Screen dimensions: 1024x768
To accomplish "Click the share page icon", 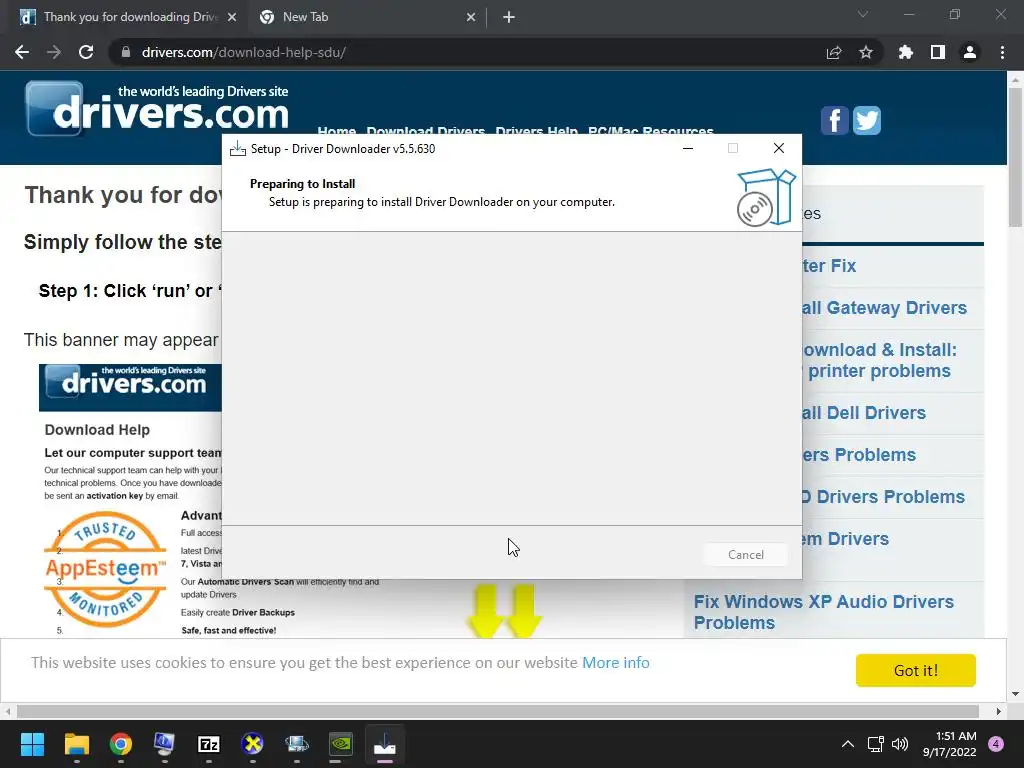I will point(834,52).
